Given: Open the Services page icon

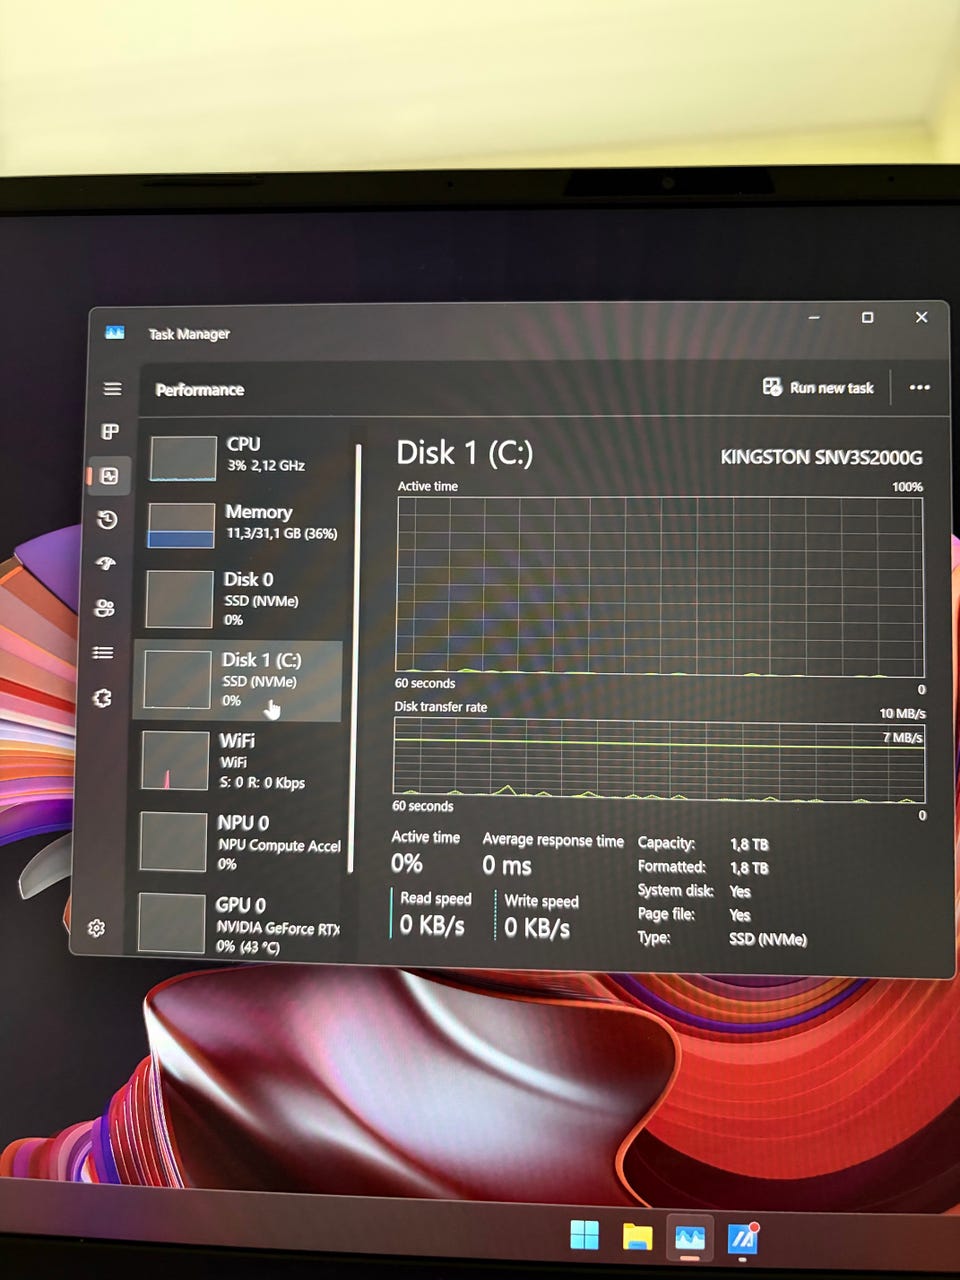Looking at the screenshot, I should pos(101,698).
